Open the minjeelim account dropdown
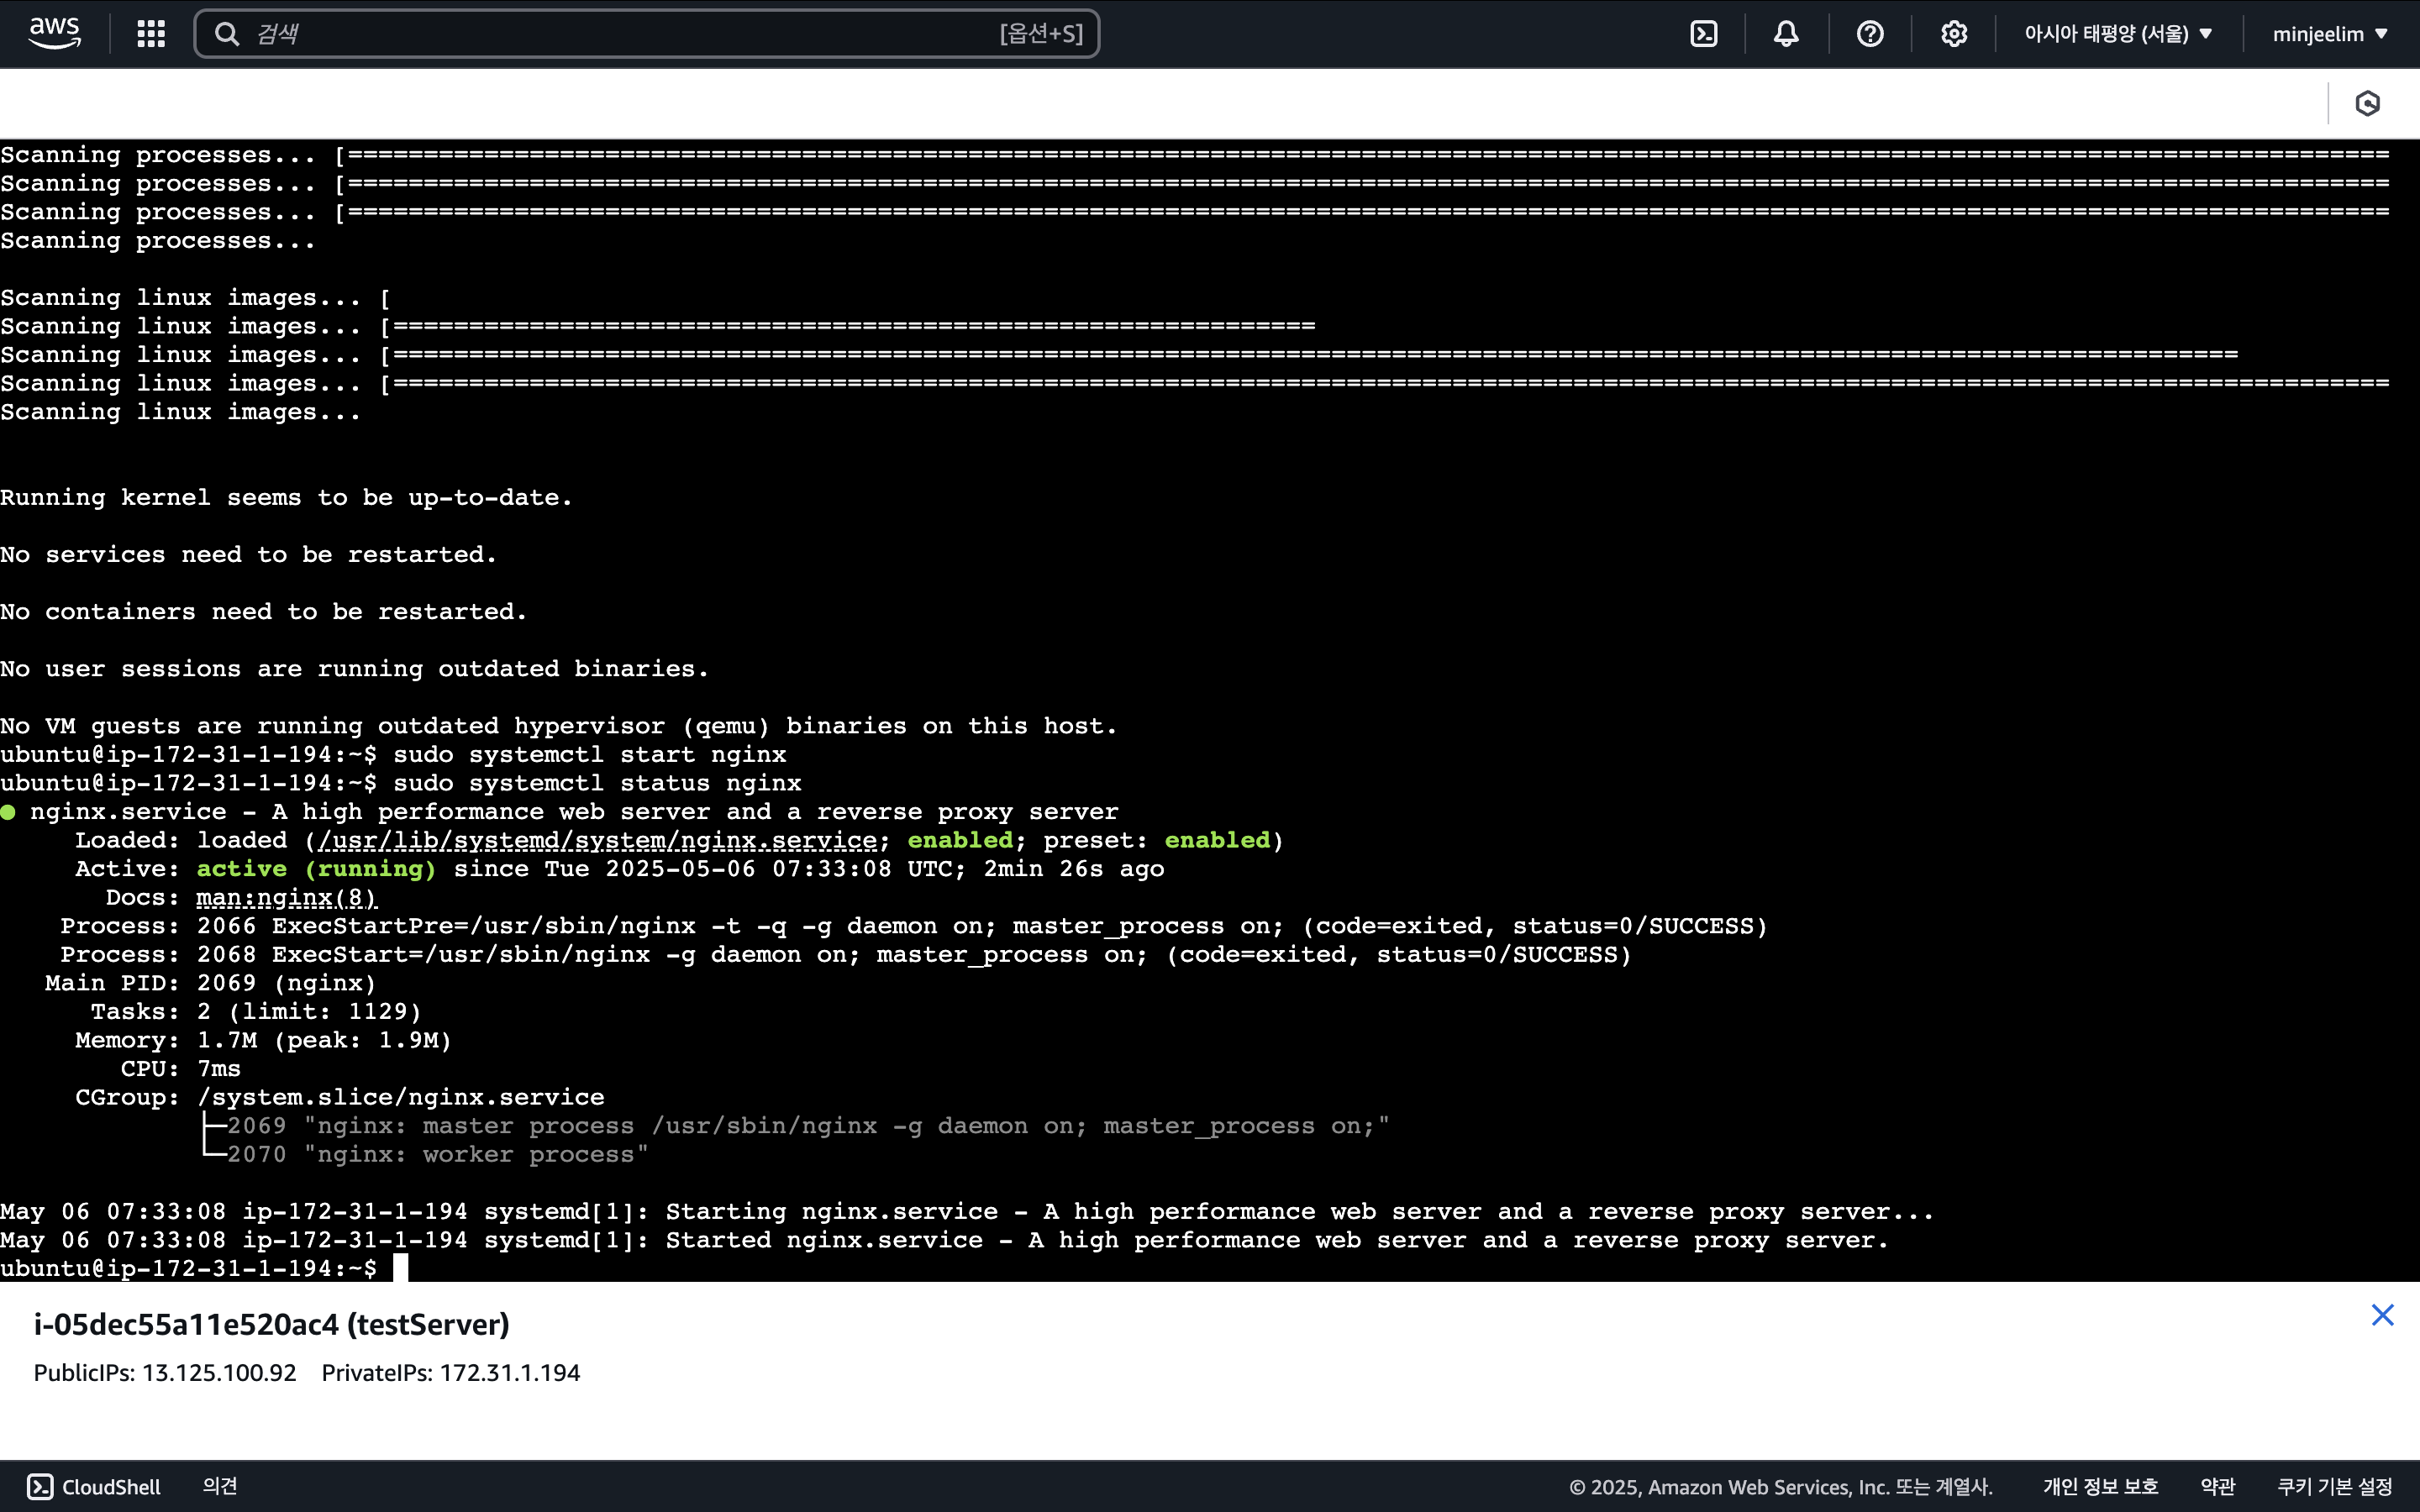The image size is (2420, 1512). (x=2330, y=34)
